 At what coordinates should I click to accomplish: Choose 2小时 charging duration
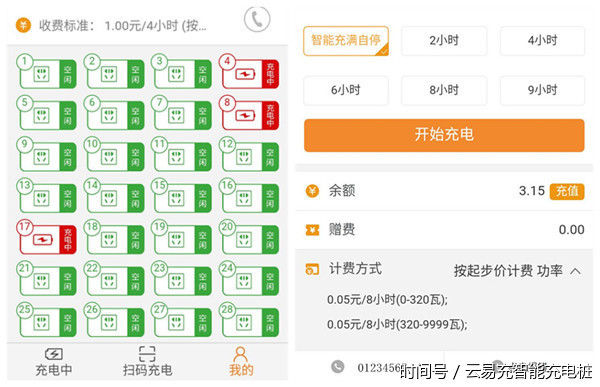point(444,41)
